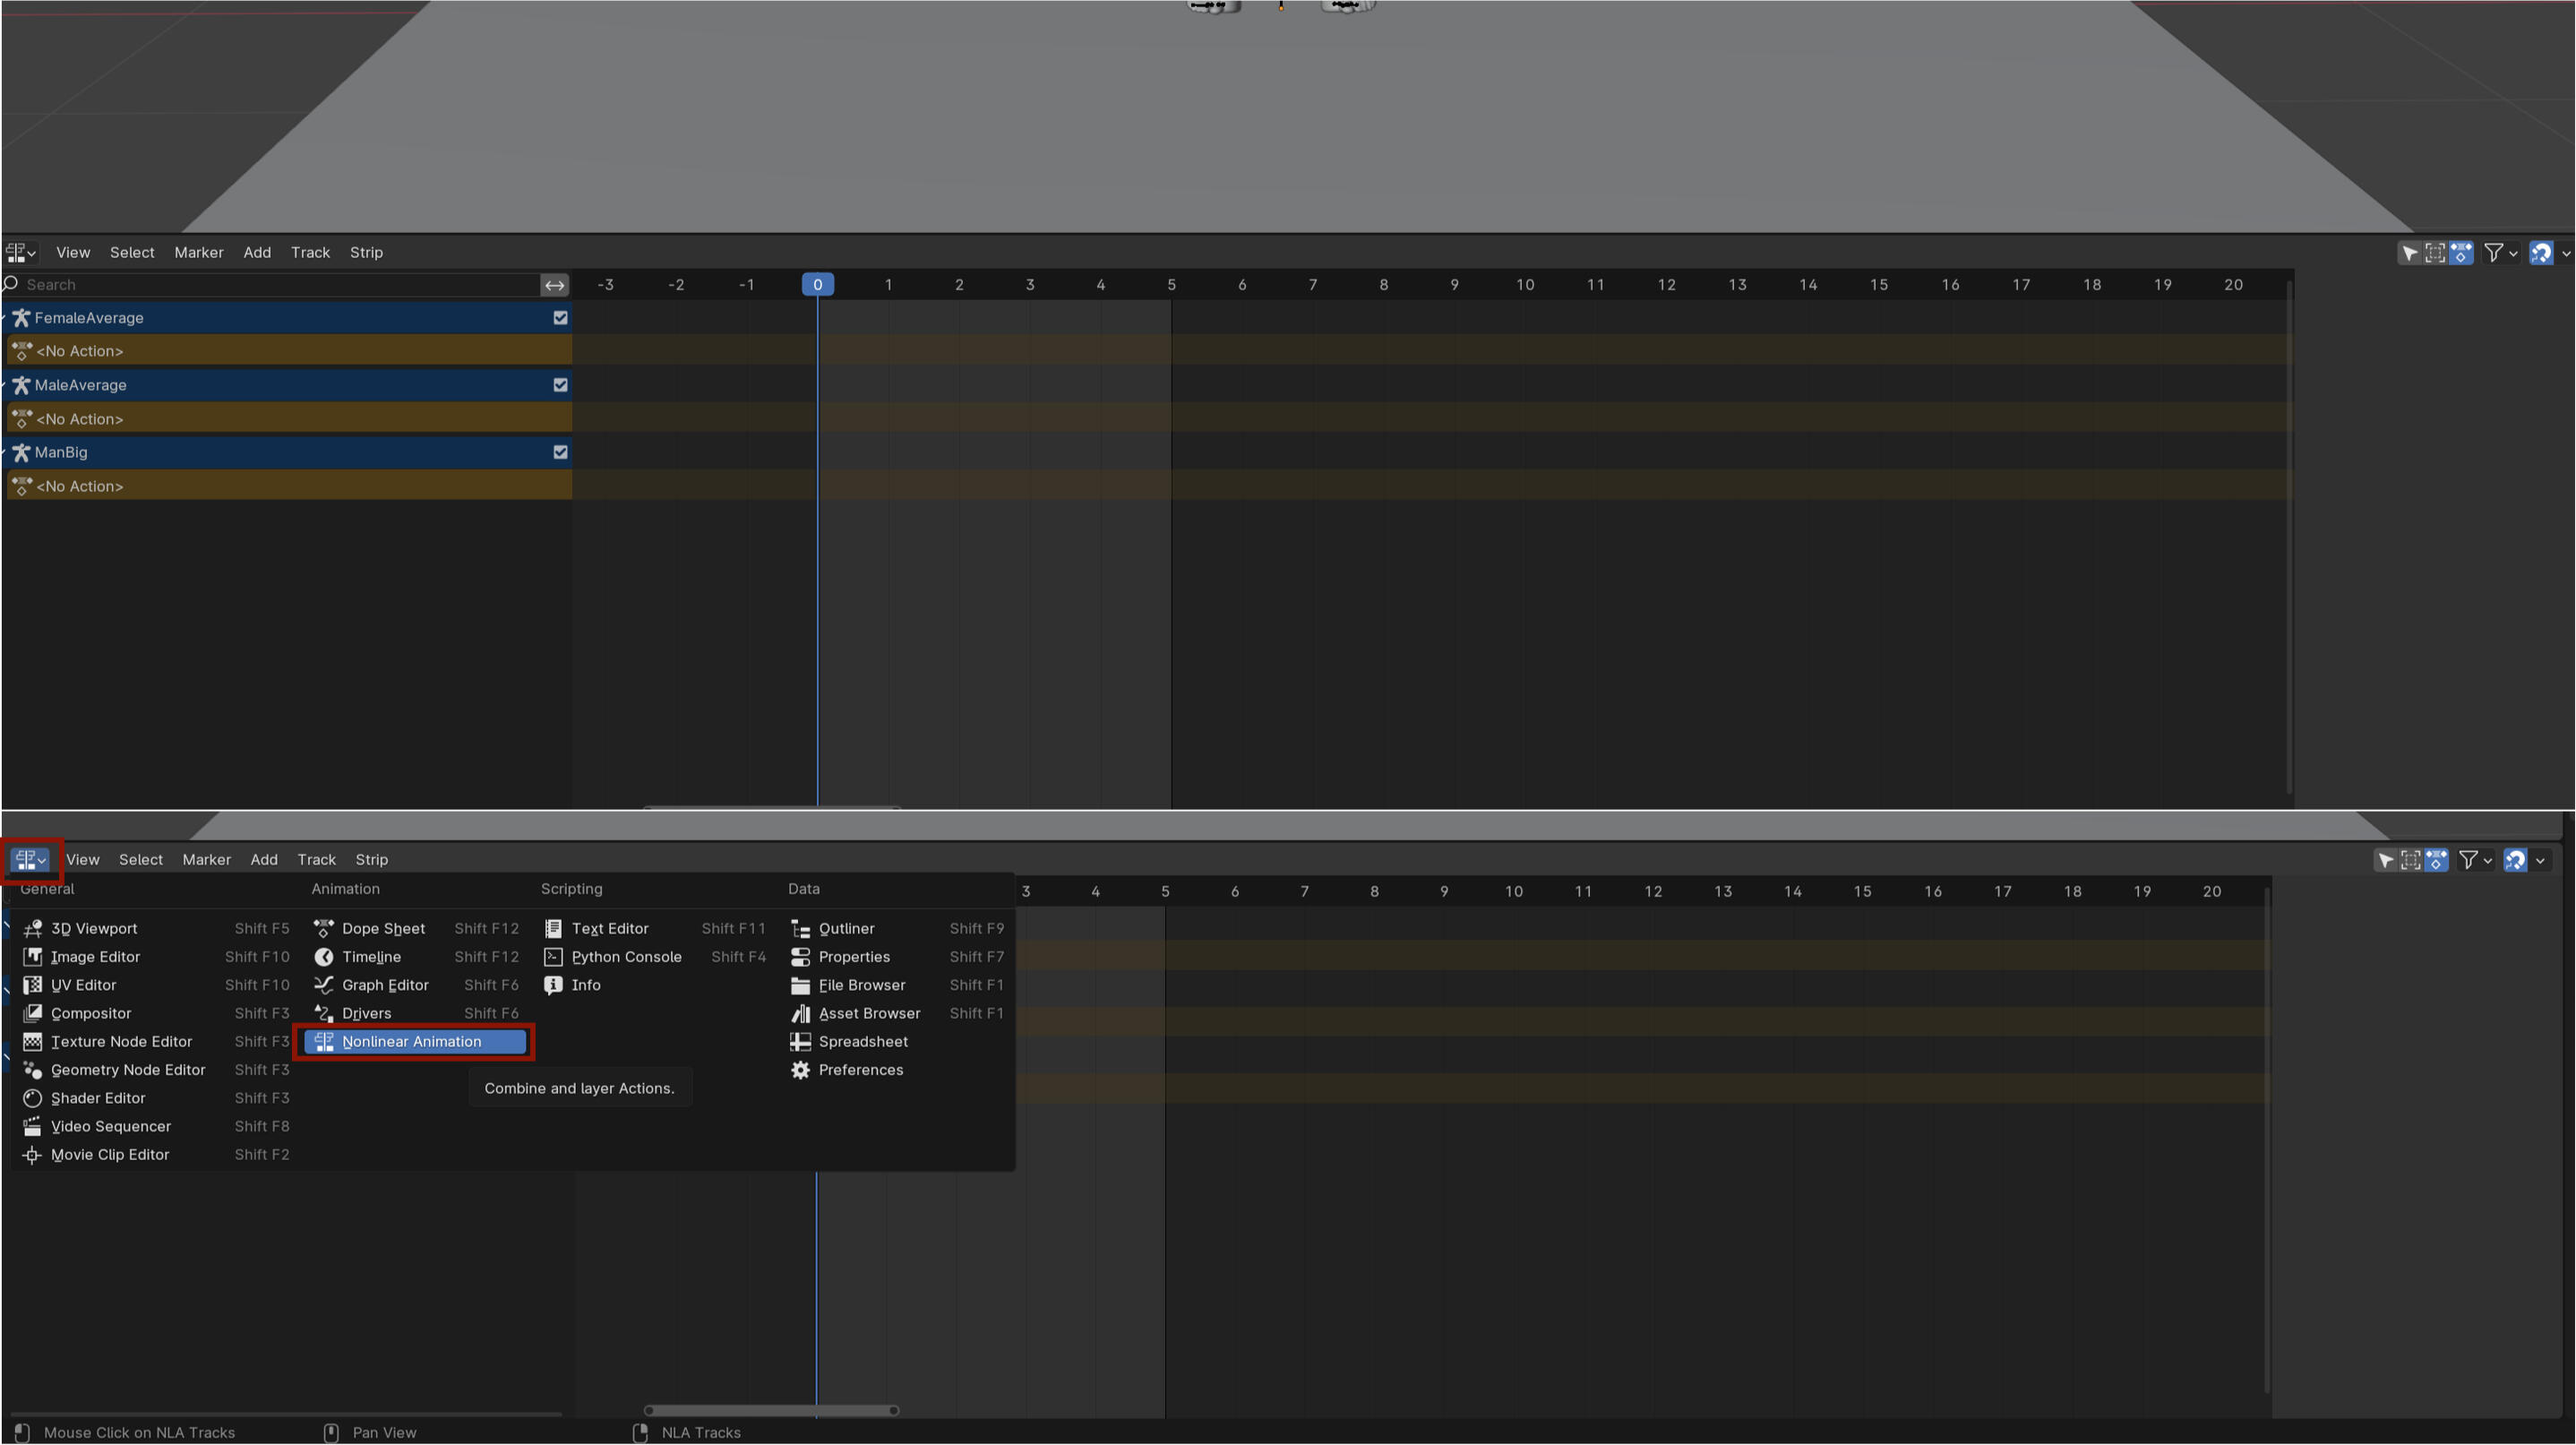This screenshot has width=2576, height=1445.
Task: Open Graph Editor from editor type menu
Action: pos(384,985)
